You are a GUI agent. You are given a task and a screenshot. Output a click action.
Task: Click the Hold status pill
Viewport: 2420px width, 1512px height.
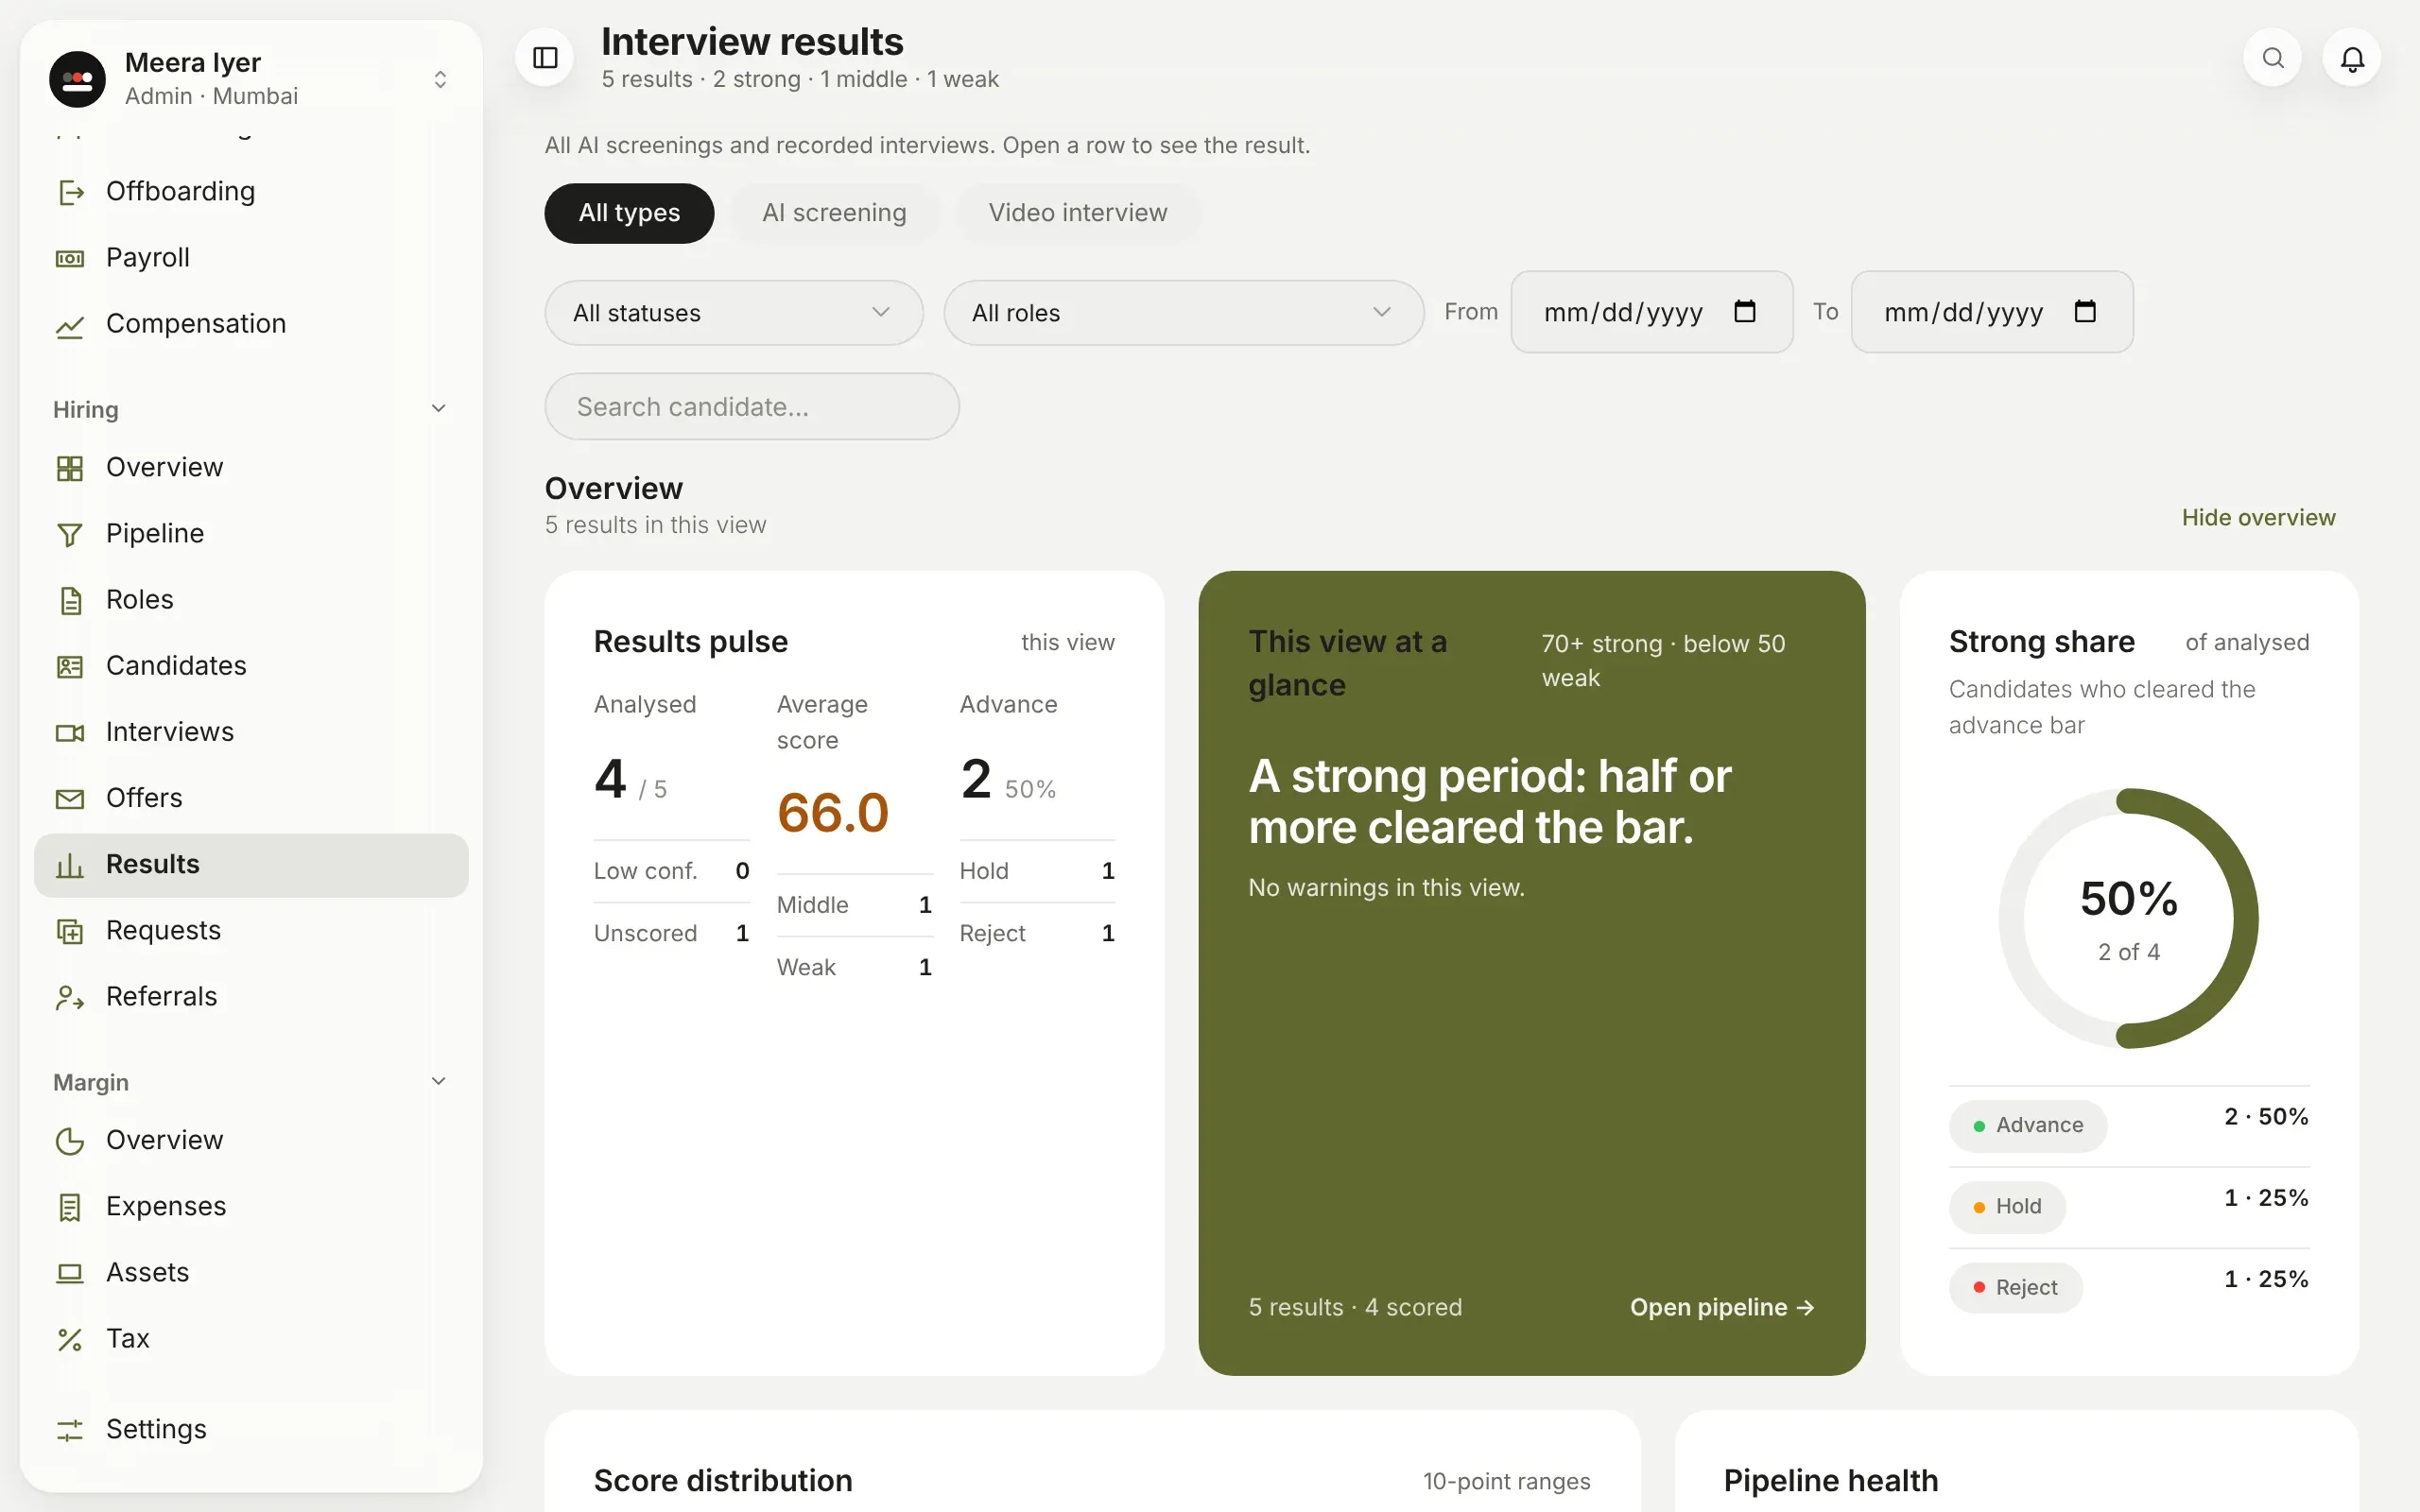(2007, 1207)
